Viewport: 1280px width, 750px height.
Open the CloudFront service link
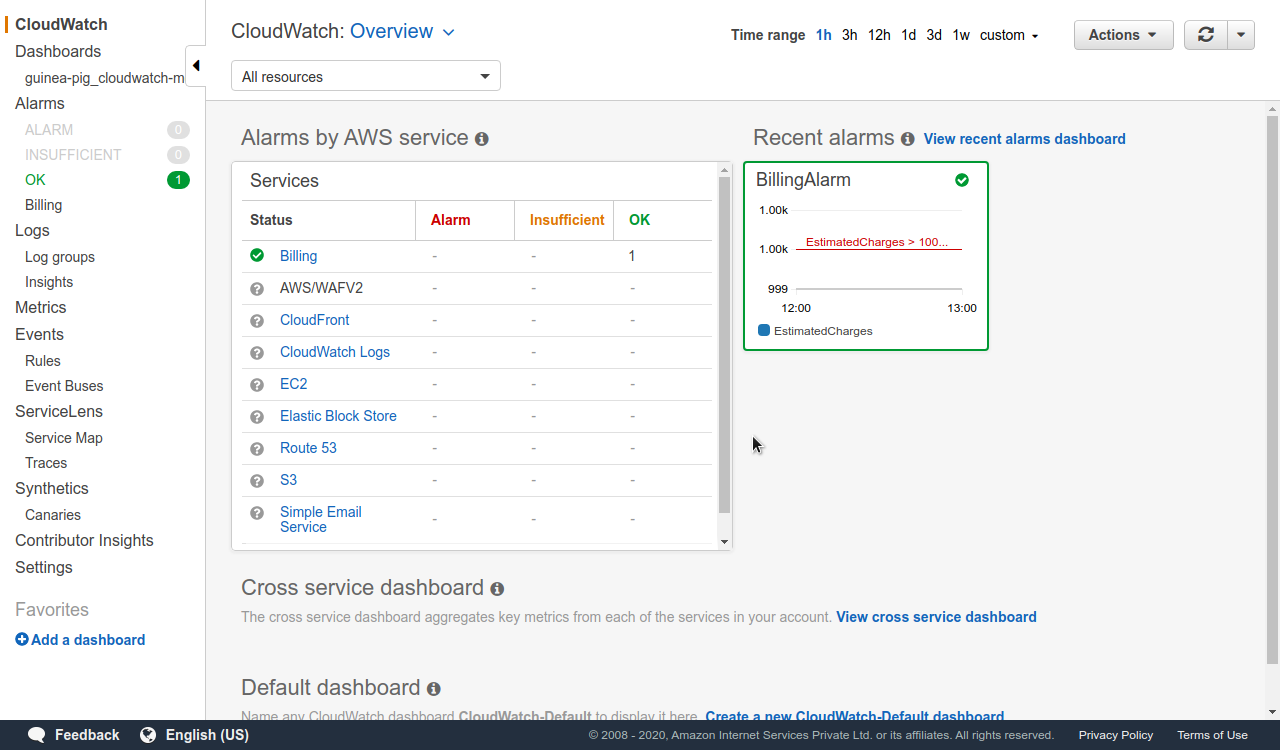point(315,320)
